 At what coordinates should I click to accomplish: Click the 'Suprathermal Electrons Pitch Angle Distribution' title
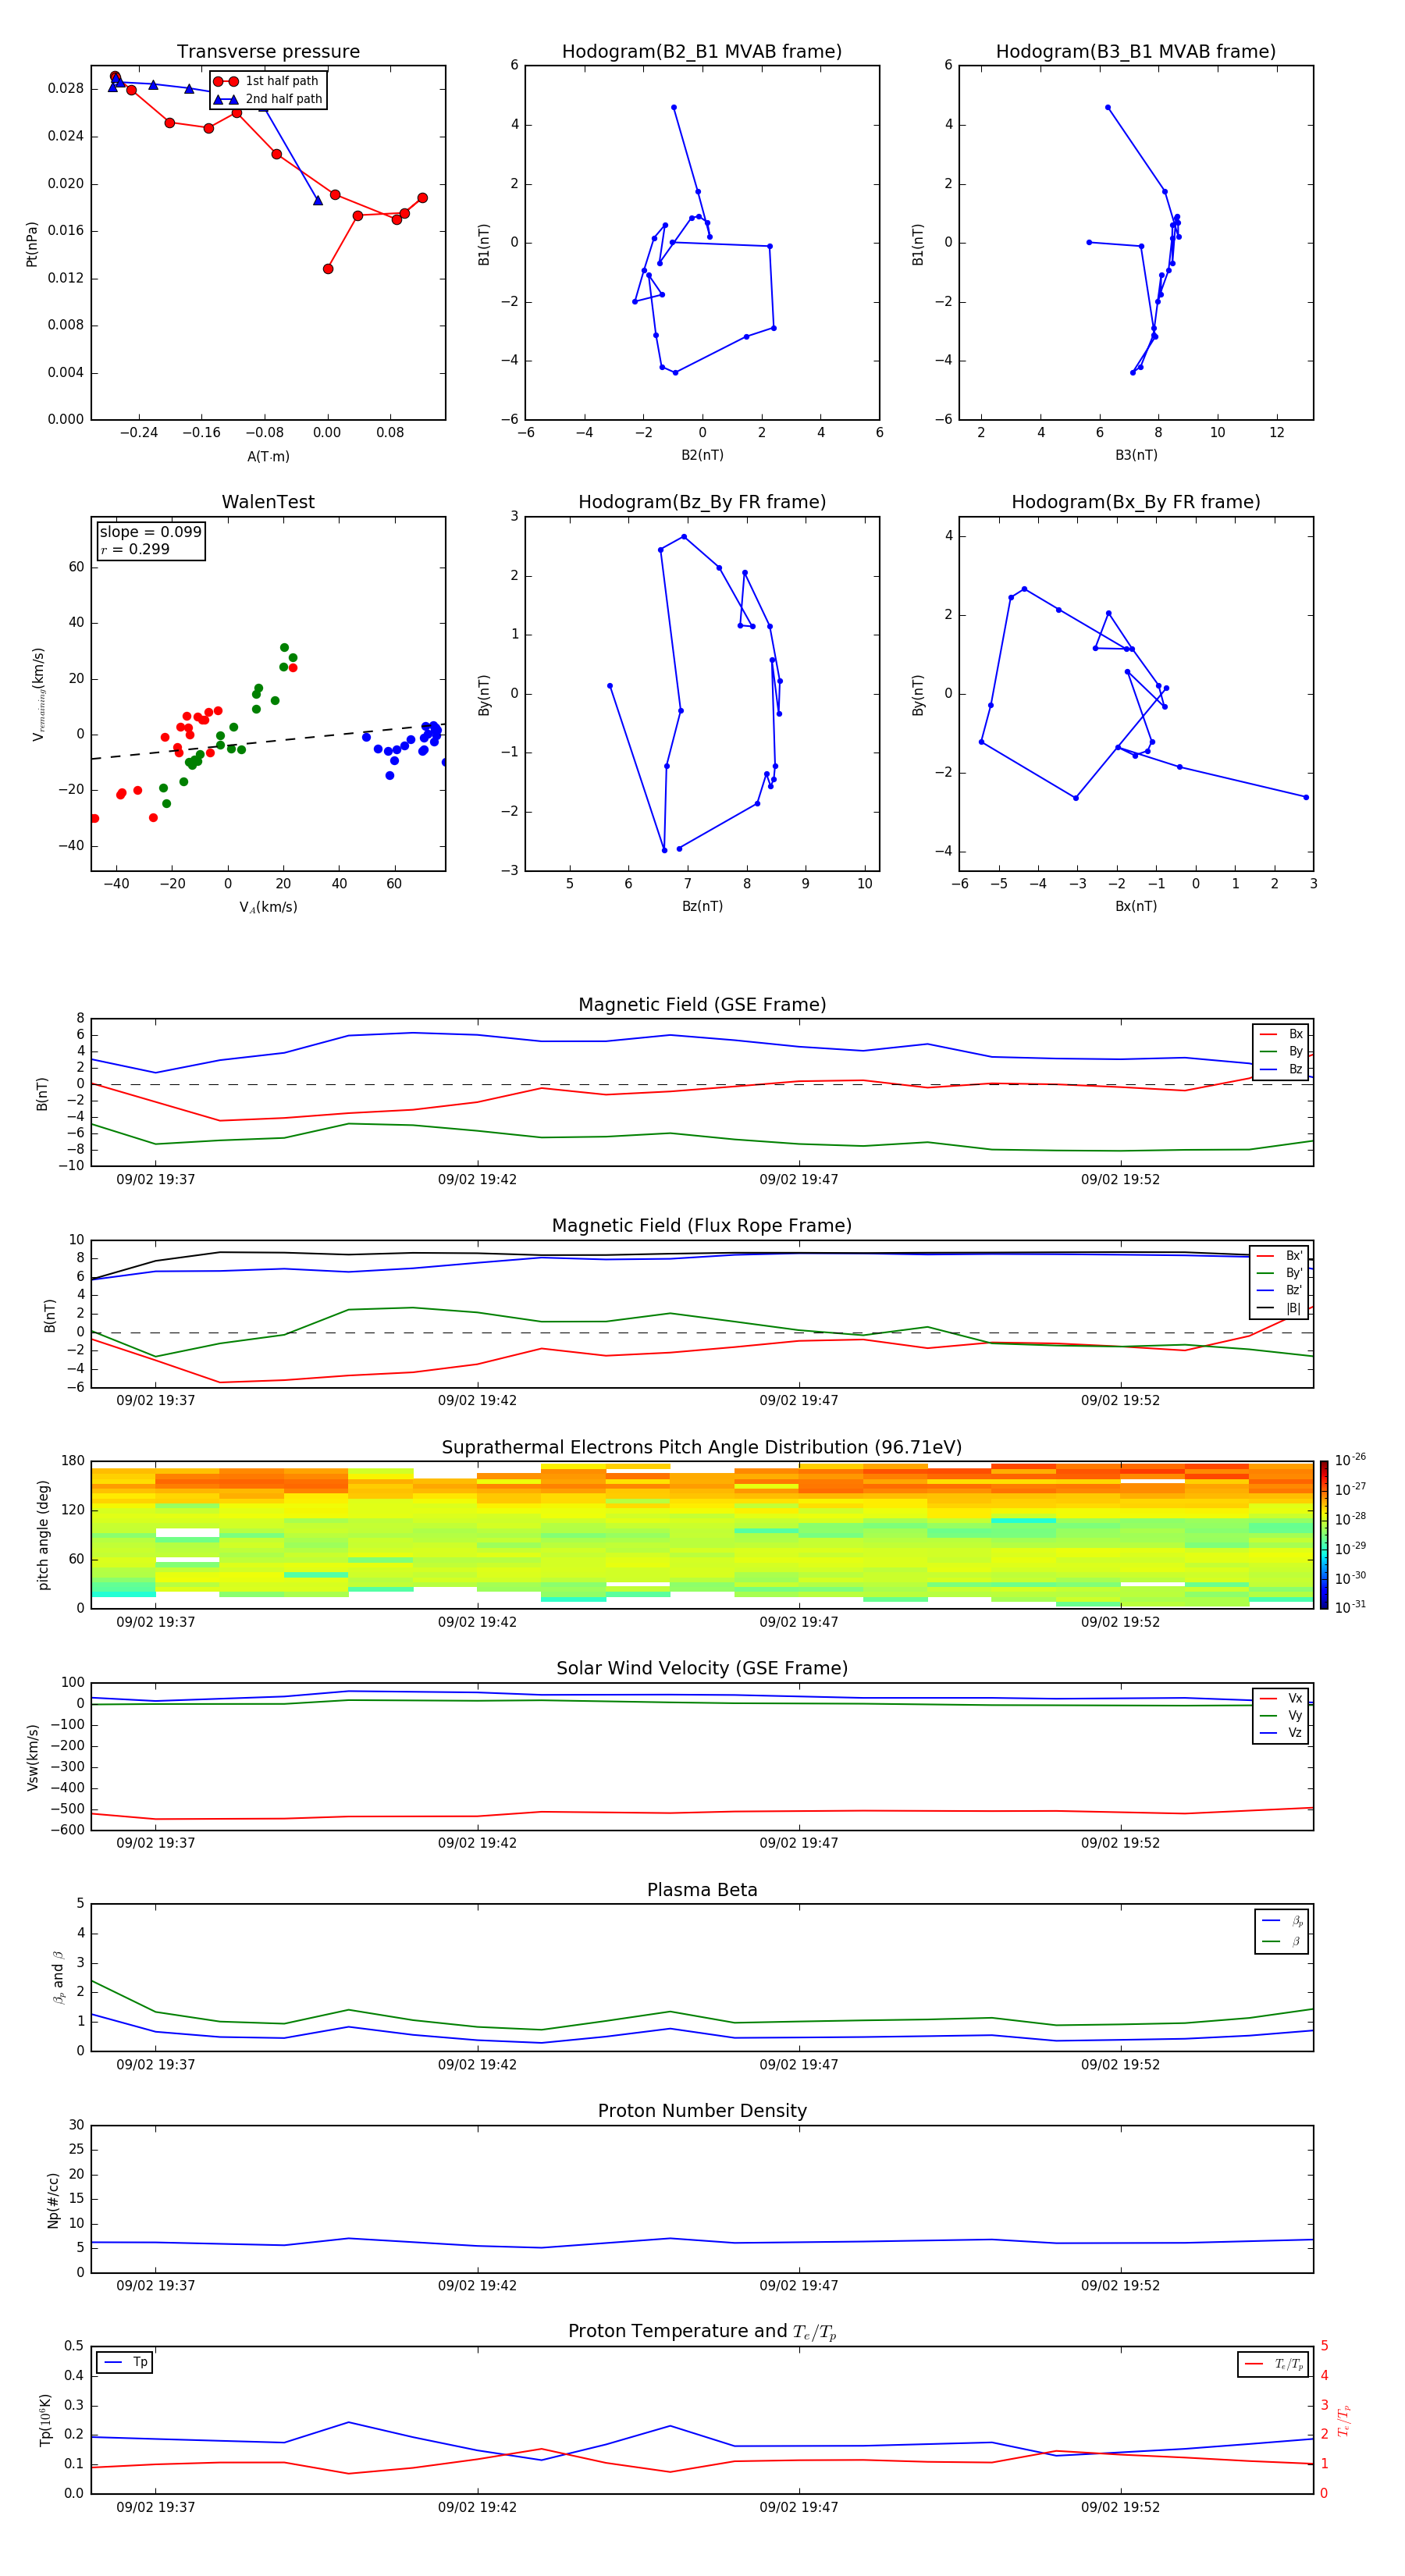pos(702,1448)
